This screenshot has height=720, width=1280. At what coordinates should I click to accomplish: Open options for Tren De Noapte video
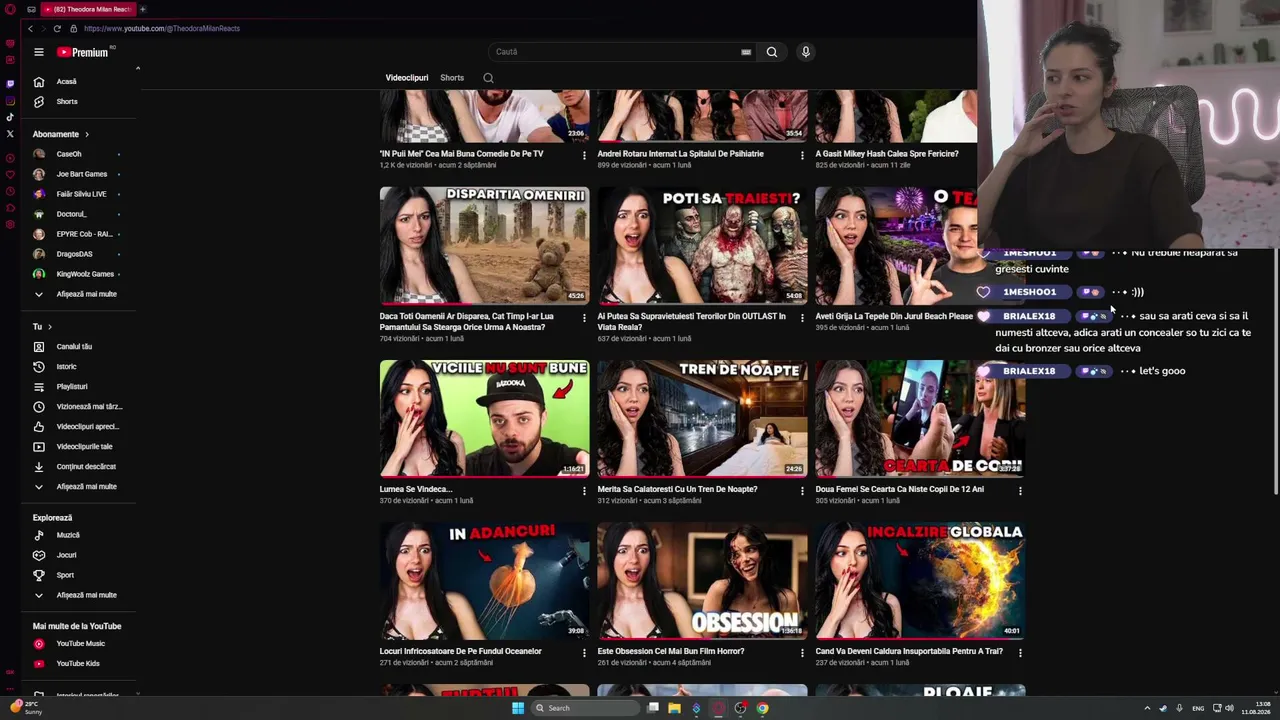pos(802,491)
